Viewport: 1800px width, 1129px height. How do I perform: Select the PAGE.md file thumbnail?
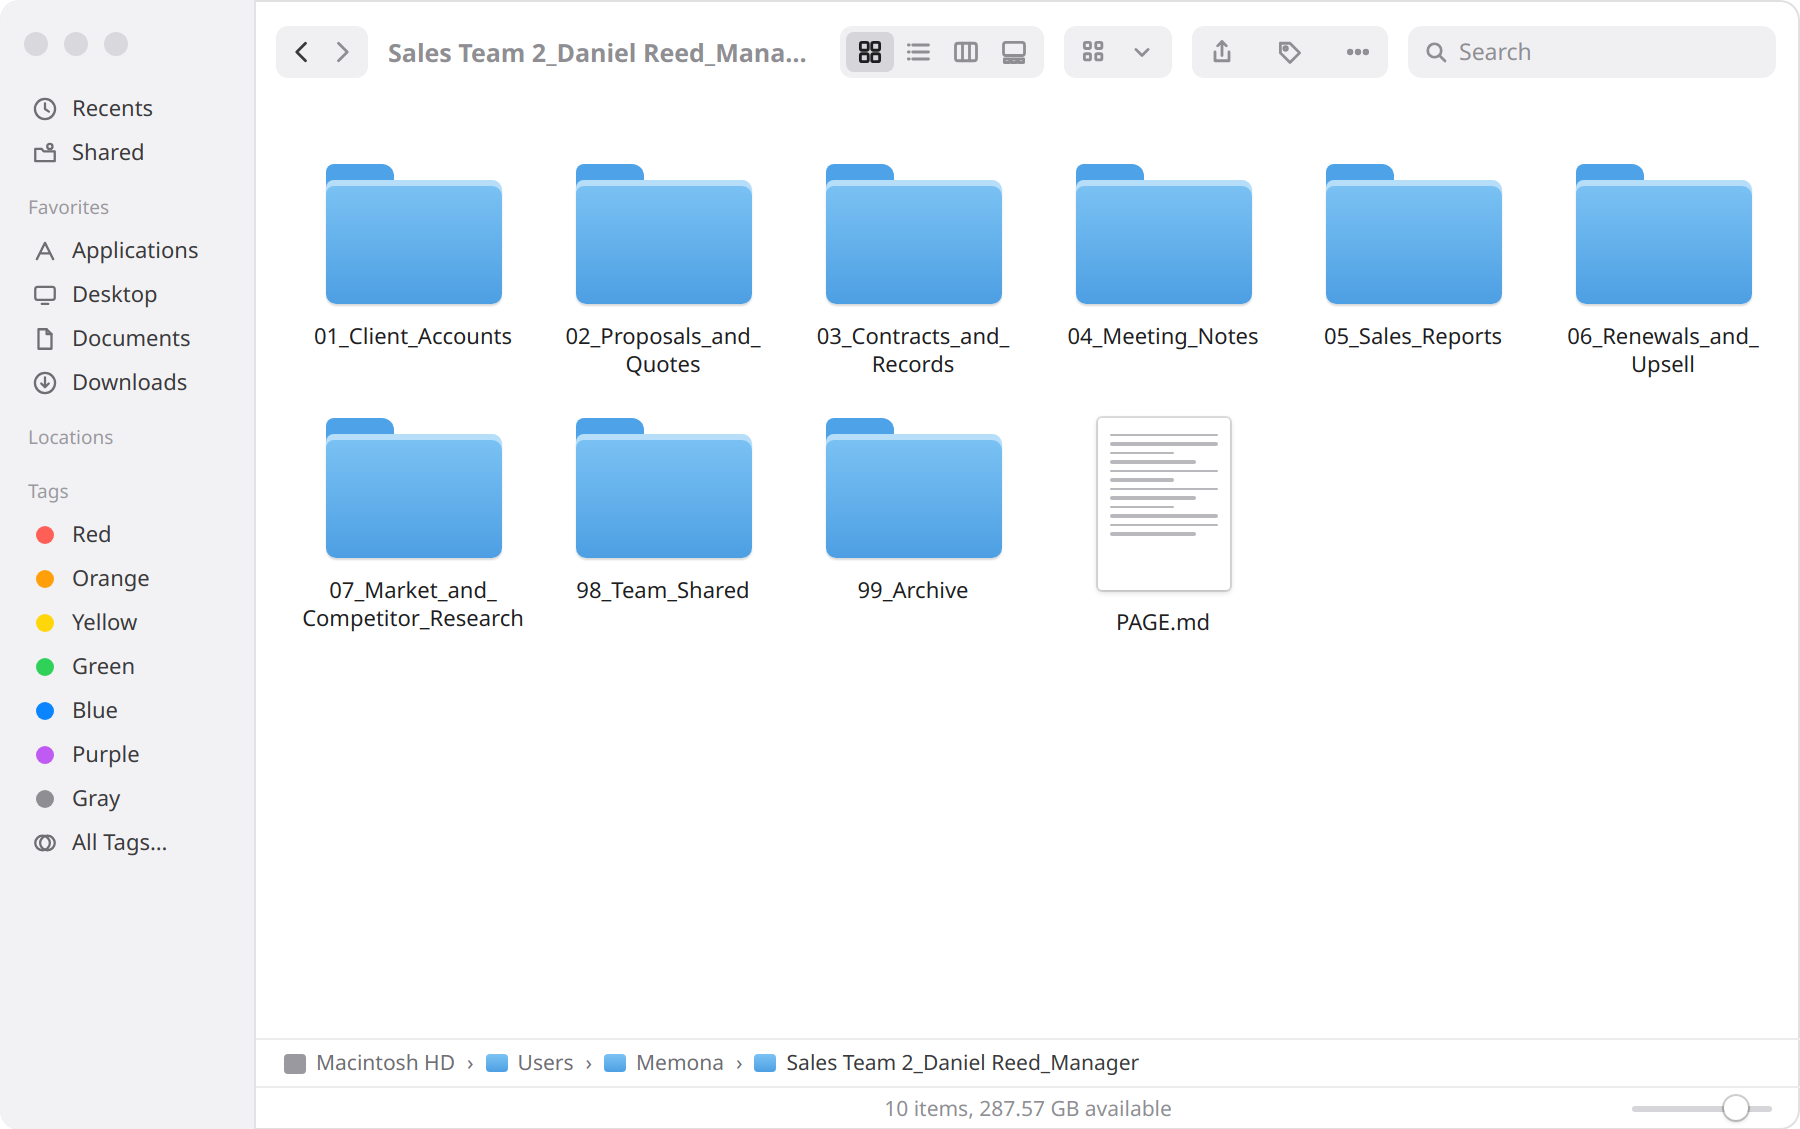click(x=1163, y=503)
